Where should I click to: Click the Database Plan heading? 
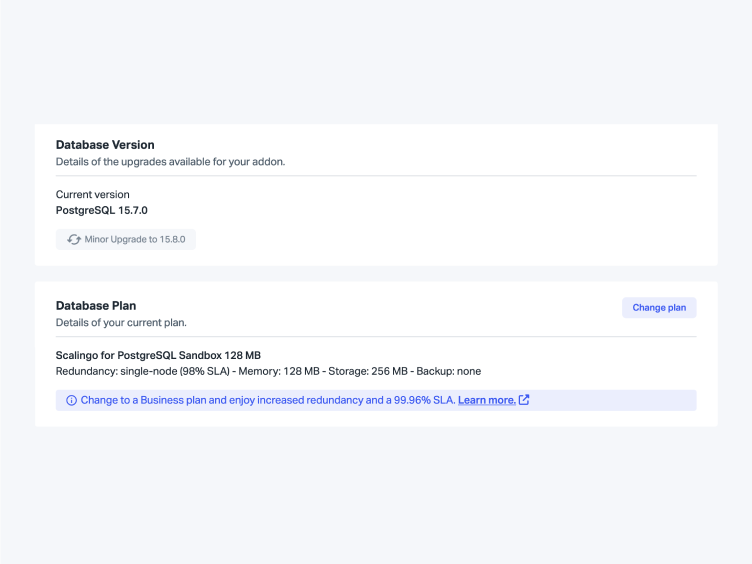pyautogui.click(x=96, y=306)
